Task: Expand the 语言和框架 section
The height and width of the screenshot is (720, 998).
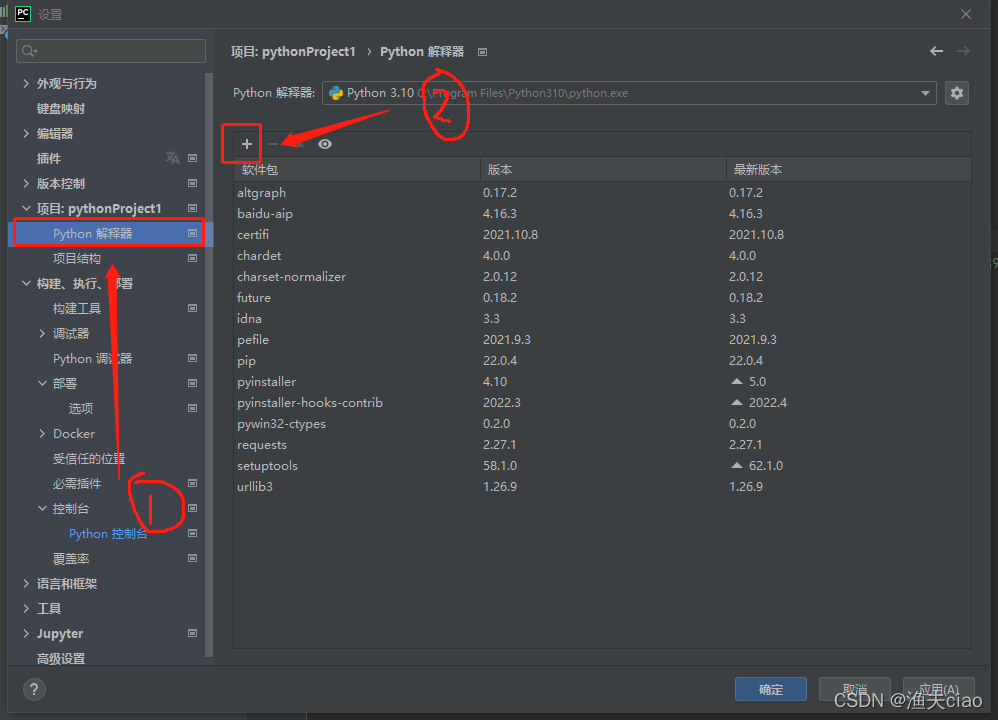Action: click(26, 583)
